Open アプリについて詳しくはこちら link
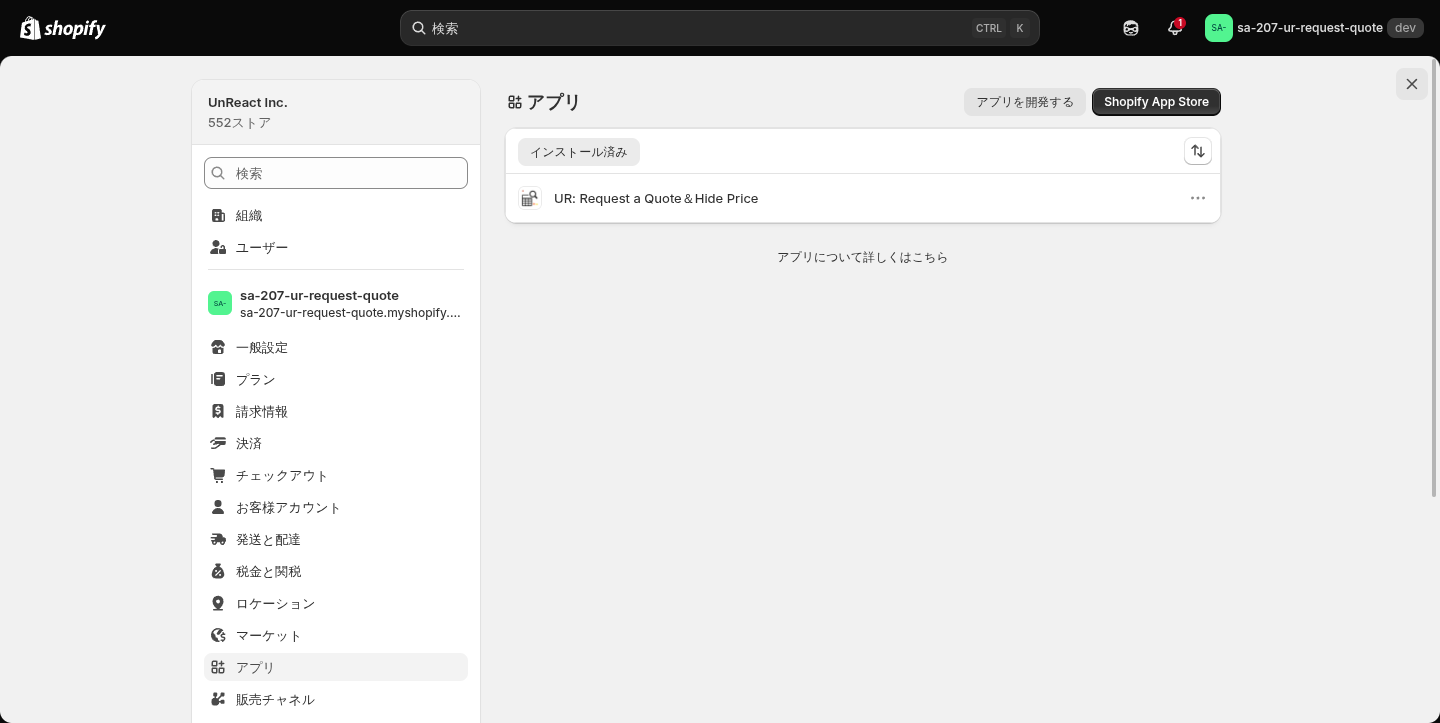This screenshot has width=1440, height=723. (863, 257)
